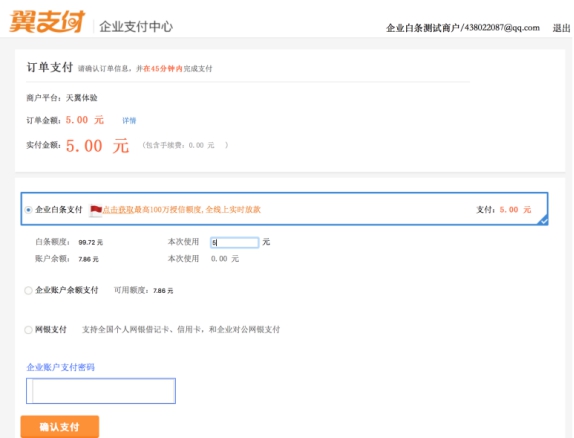The width and height of the screenshot is (574, 438).
Task: Click the 点击获取 credit limit link
Action: click(x=118, y=209)
